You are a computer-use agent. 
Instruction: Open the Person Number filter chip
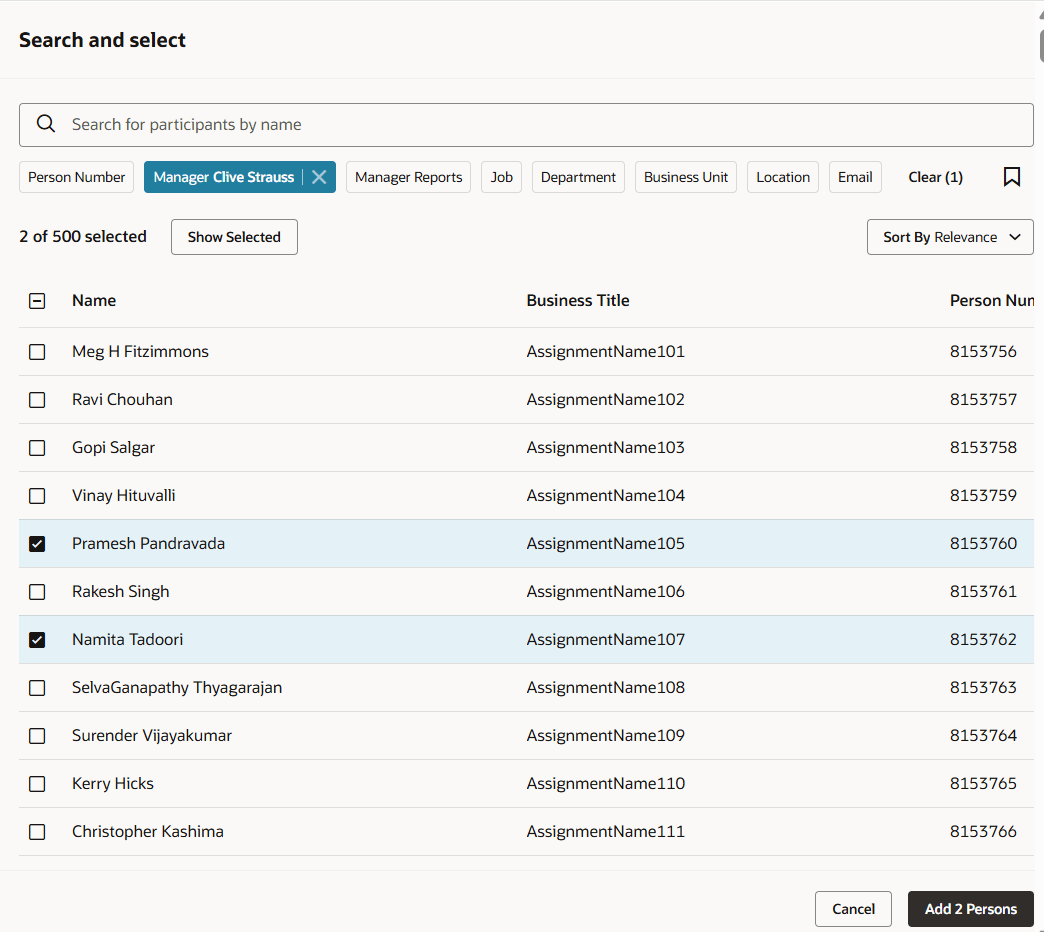(x=77, y=177)
